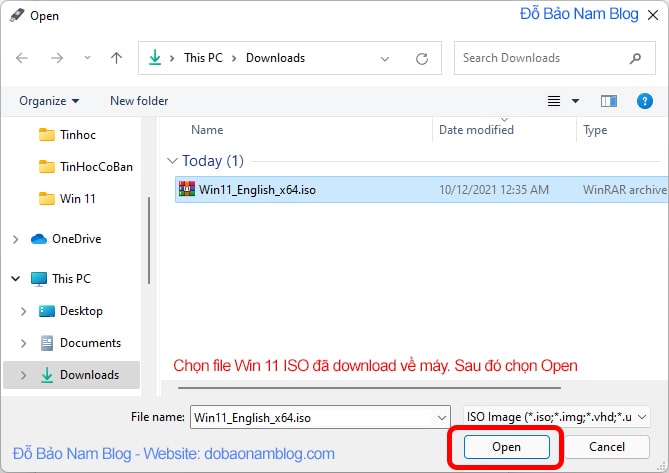This screenshot has width=669, height=473.
Task: Open the view options dropdown arrow
Action: click(x=575, y=101)
